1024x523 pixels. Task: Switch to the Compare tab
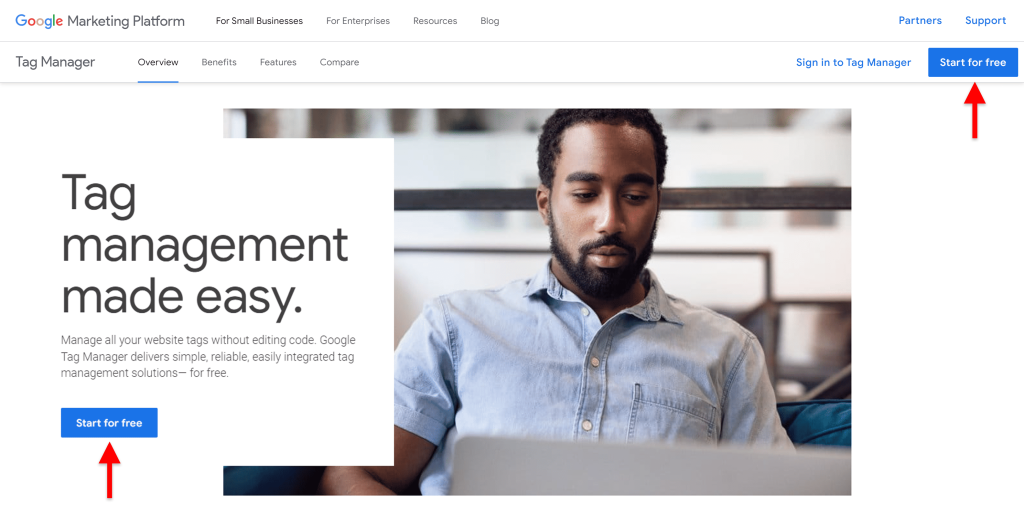[x=340, y=63]
